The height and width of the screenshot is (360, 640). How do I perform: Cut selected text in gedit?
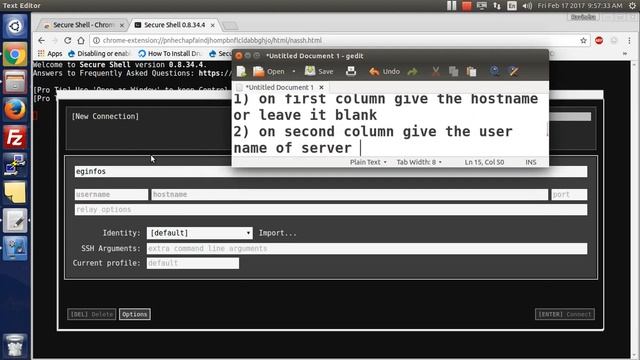point(436,72)
